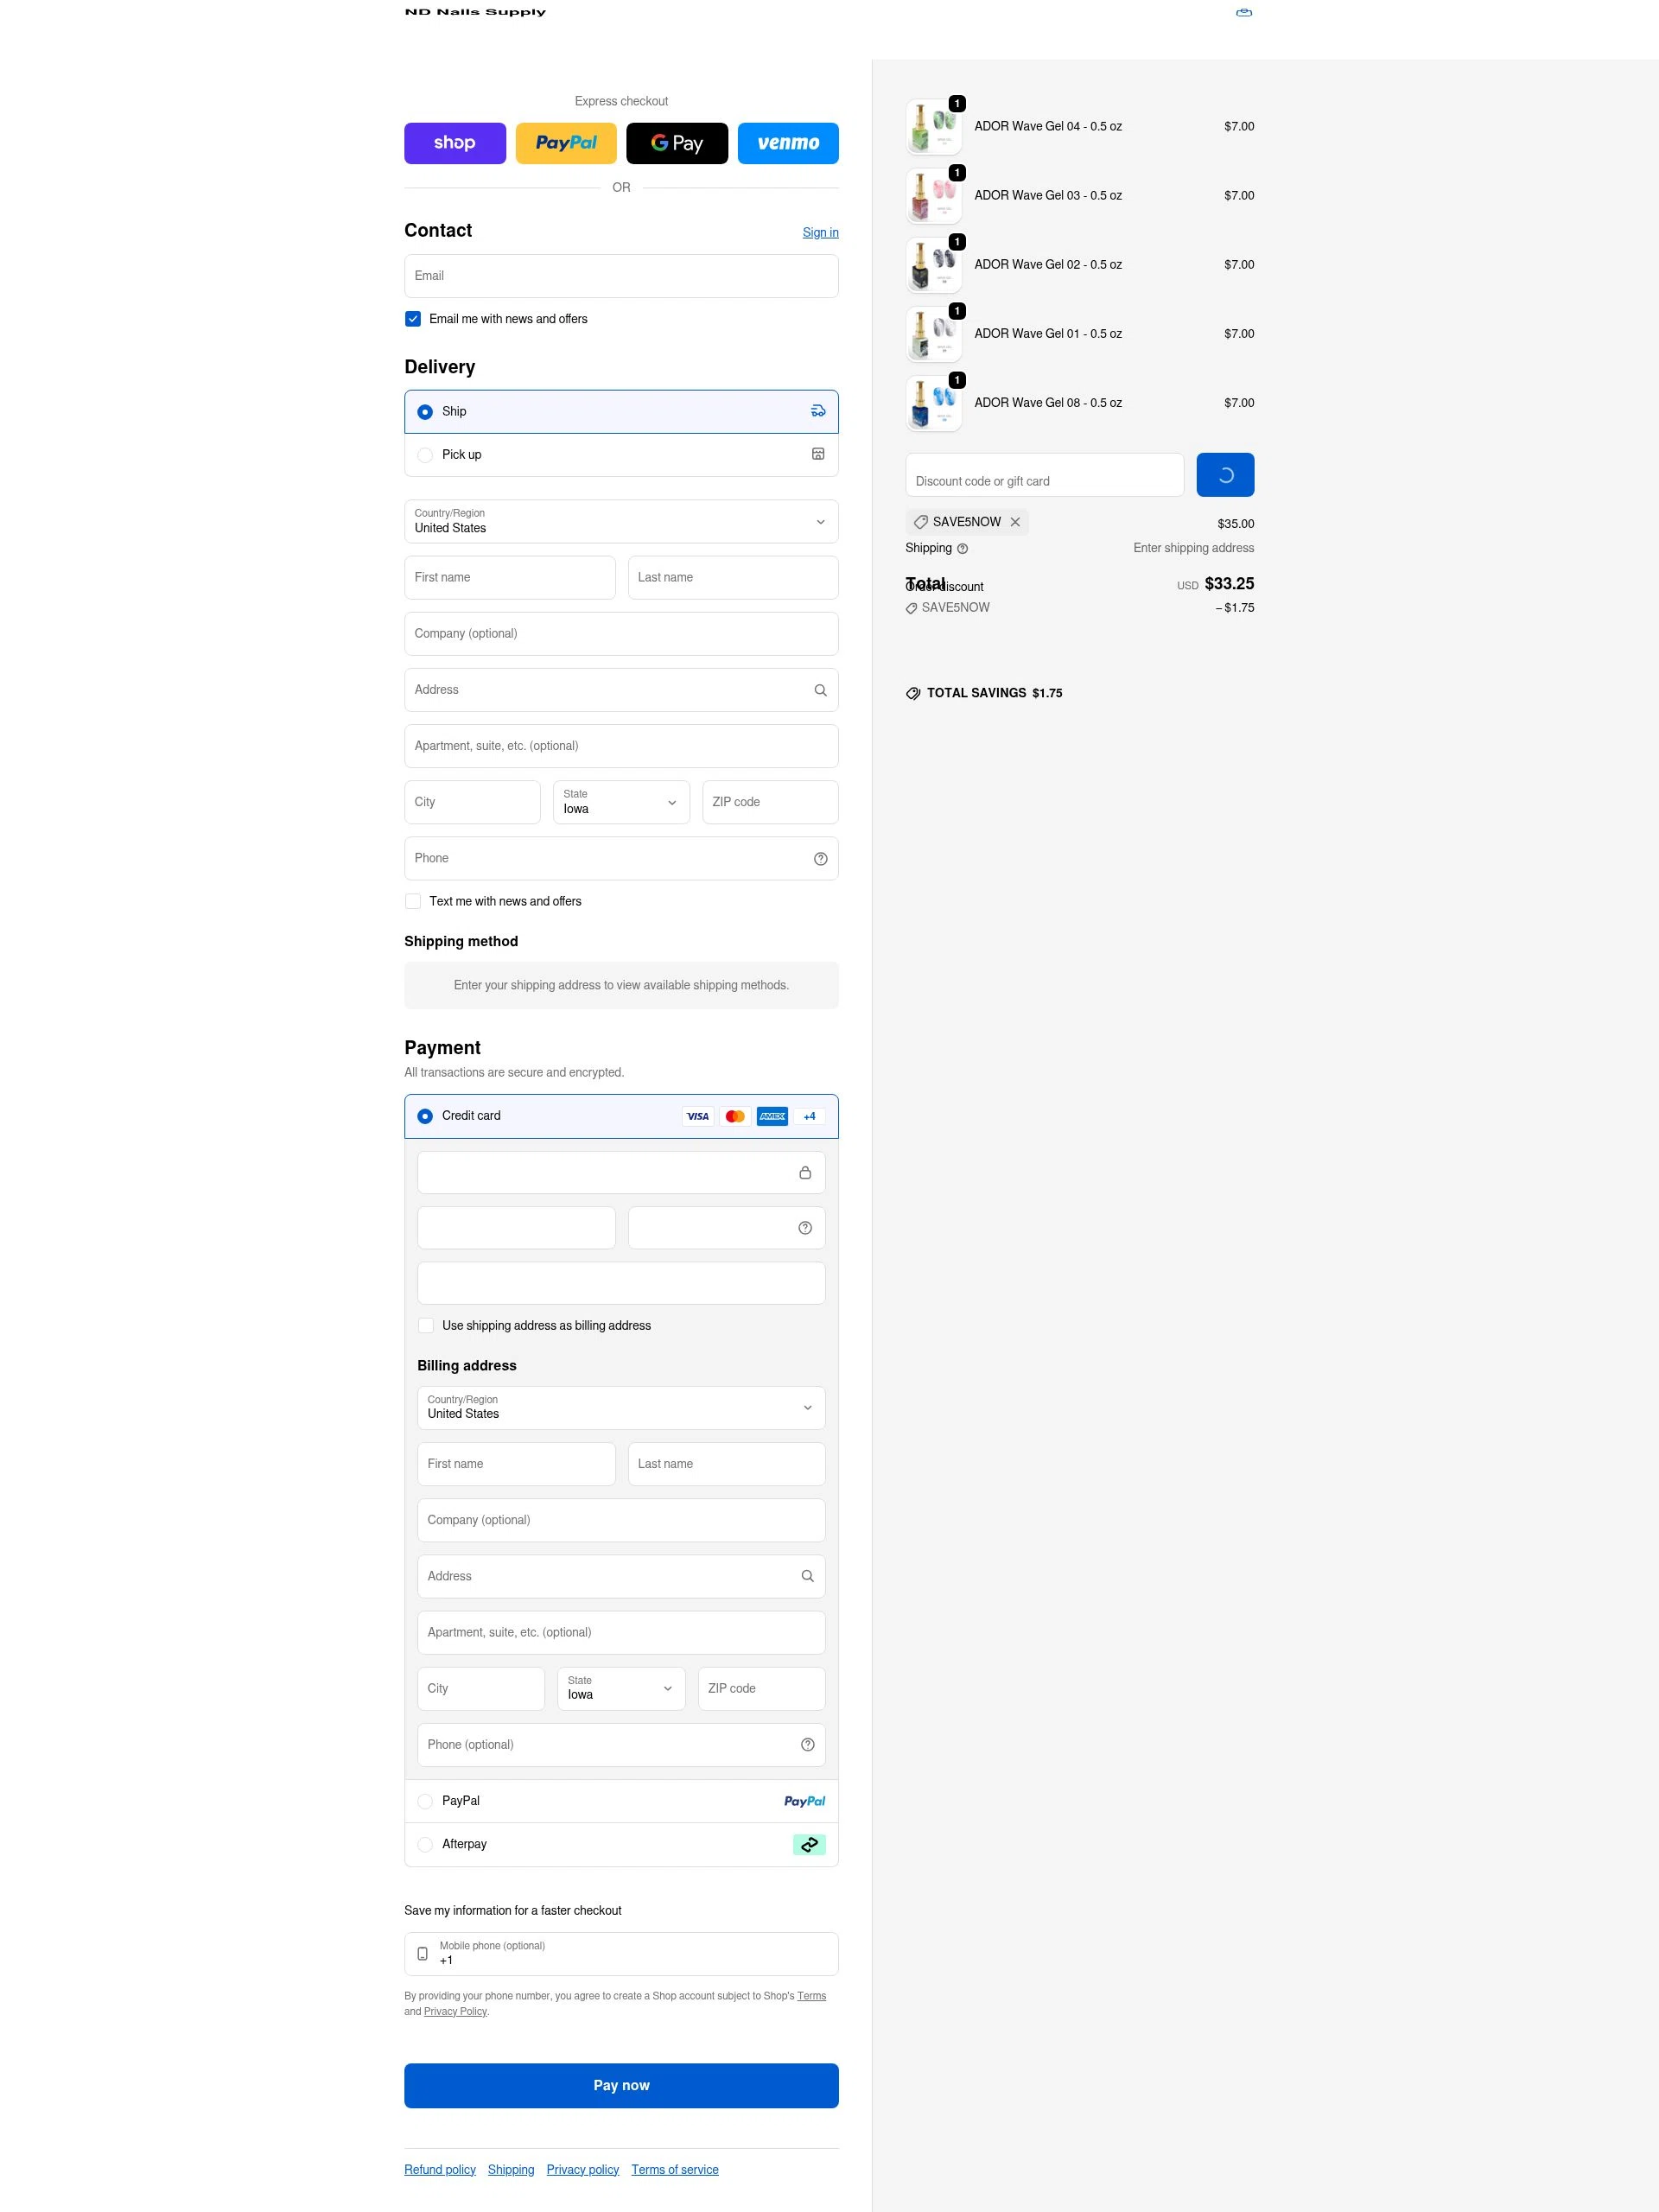
Task: Open the billing address State dropdown
Action: 620,1688
